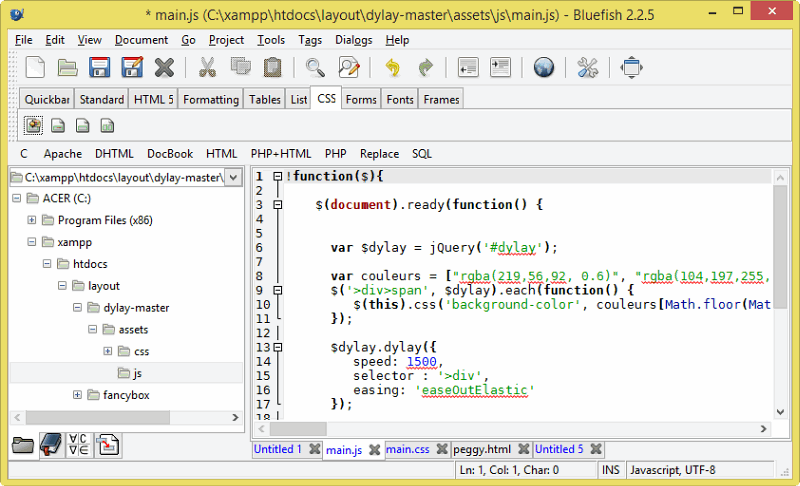The height and width of the screenshot is (486, 800).
Task: Open the SQL custom menu
Action: click(x=422, y=154)
